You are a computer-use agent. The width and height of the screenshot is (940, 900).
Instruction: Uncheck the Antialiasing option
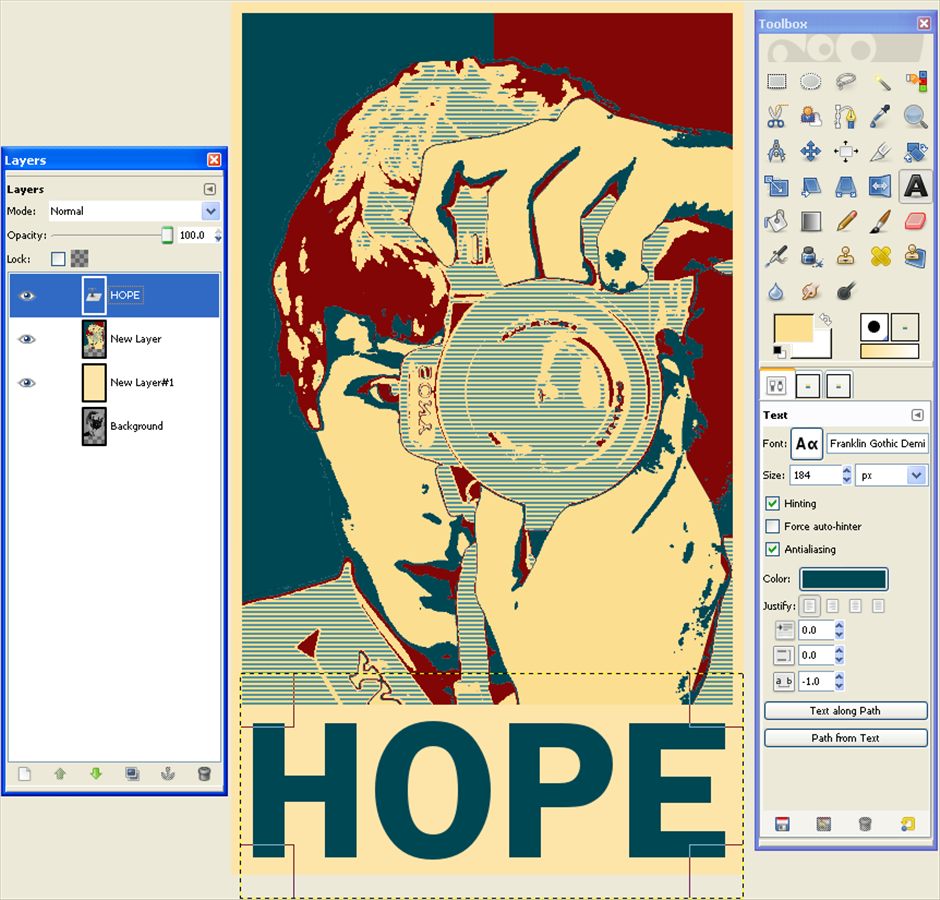[x=772, y=549]
